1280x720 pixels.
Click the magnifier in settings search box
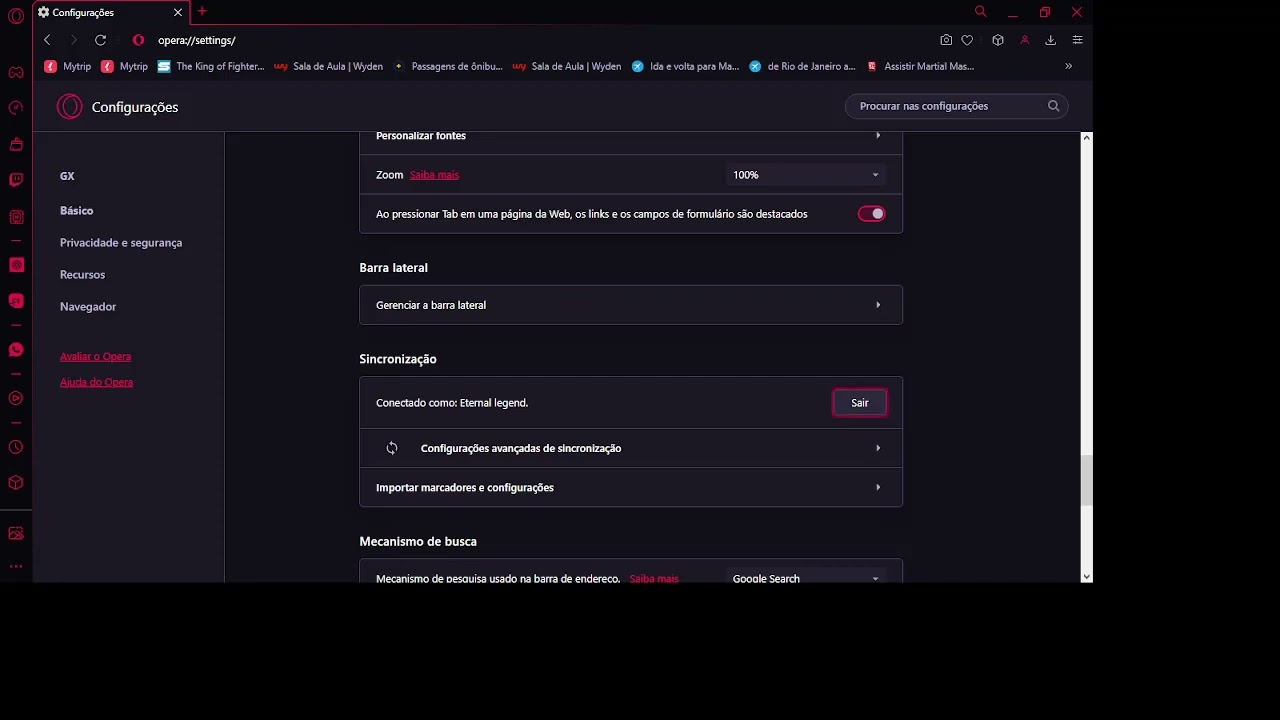click(x=1053, y=106)
